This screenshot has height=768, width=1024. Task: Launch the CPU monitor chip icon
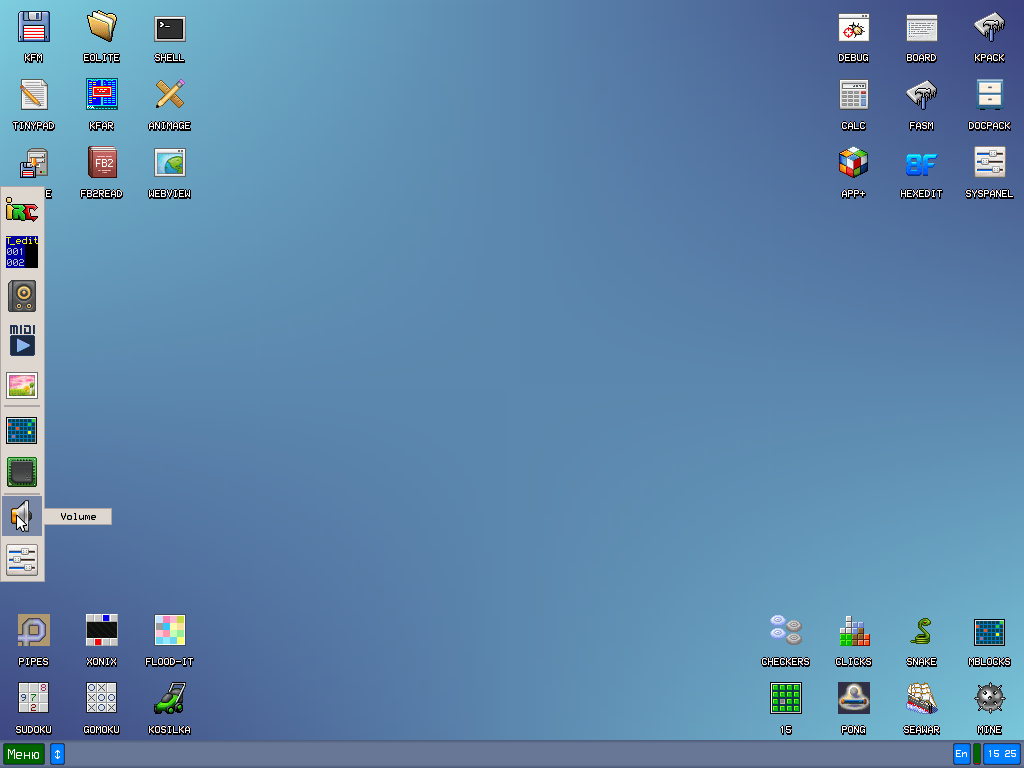pyautogui.click(x=22, y=472)
